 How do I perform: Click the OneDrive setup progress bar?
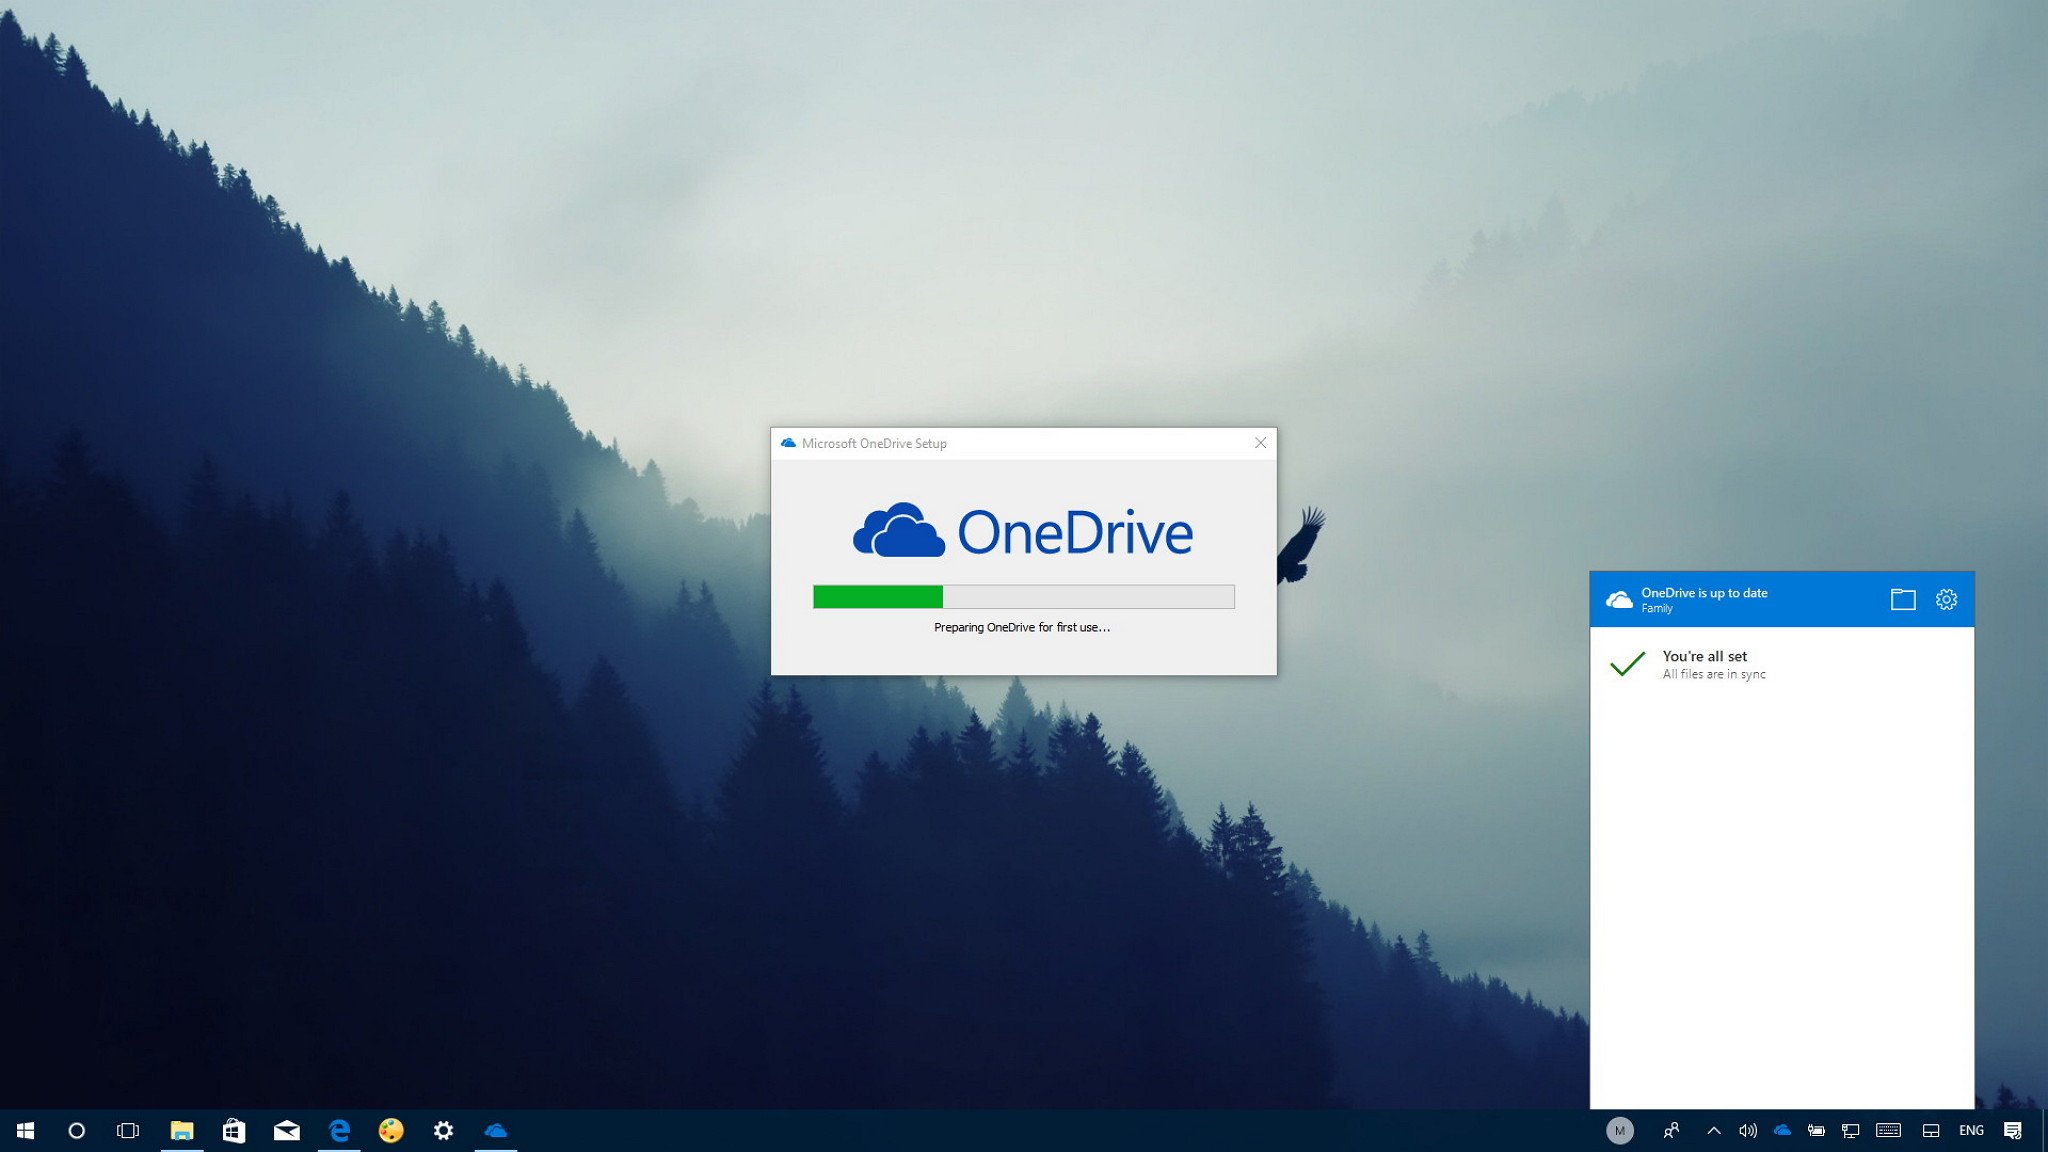pyautogui.click(x=1024, y=597)
